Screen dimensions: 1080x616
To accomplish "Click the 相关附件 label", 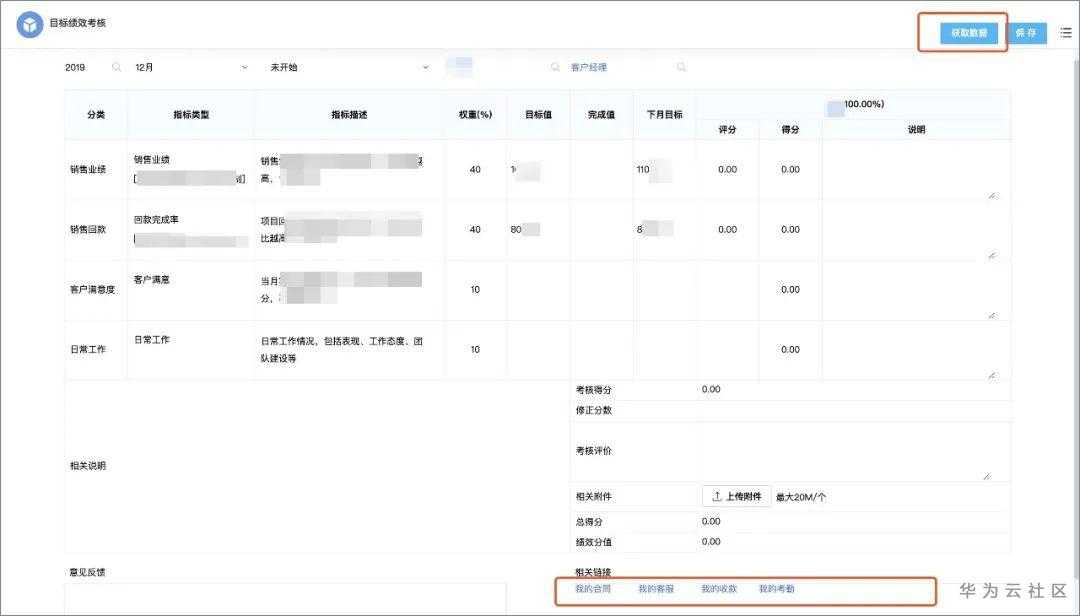I will click(593, 496).
